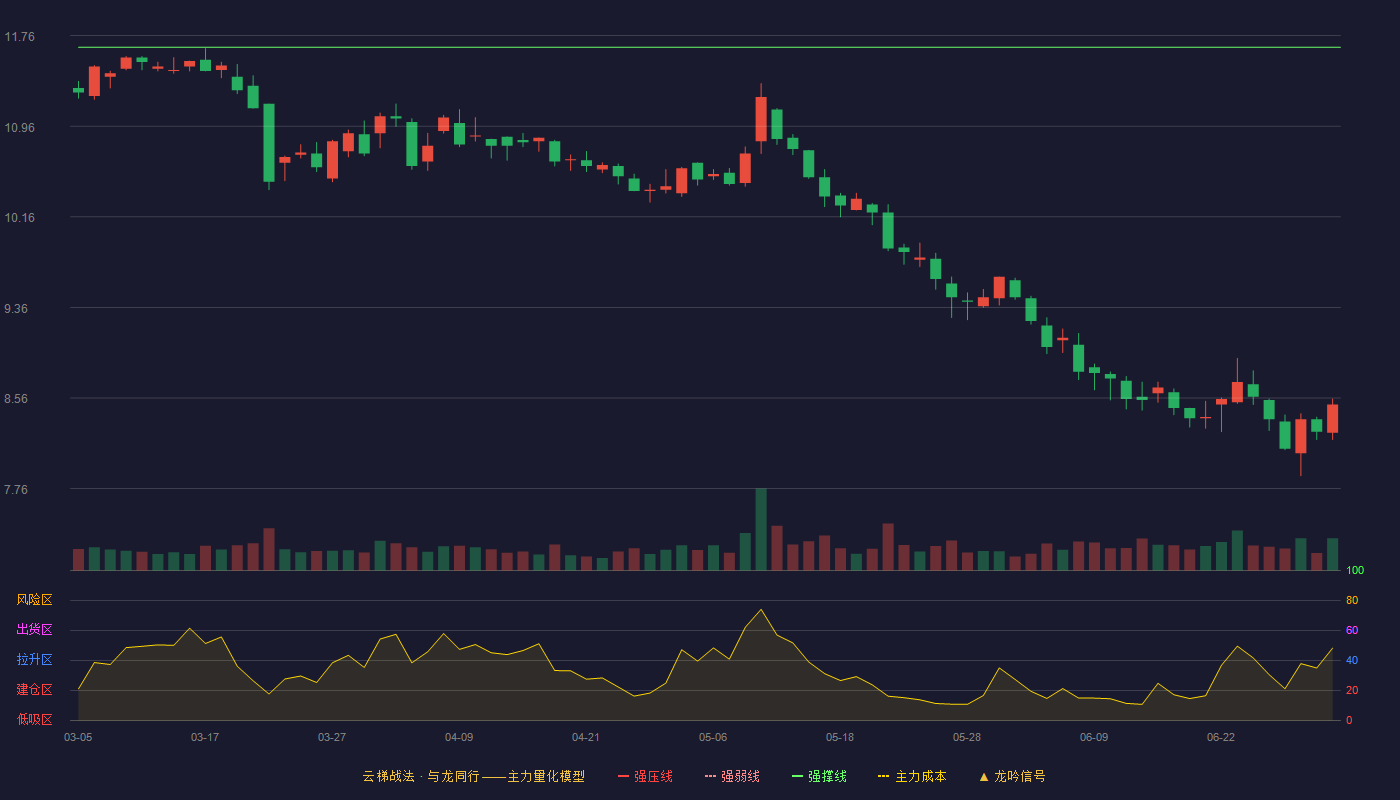Toggle the 主力成本 legend item
The width and height of the screenshot is (1400, 800).
(x=912, y=776)
